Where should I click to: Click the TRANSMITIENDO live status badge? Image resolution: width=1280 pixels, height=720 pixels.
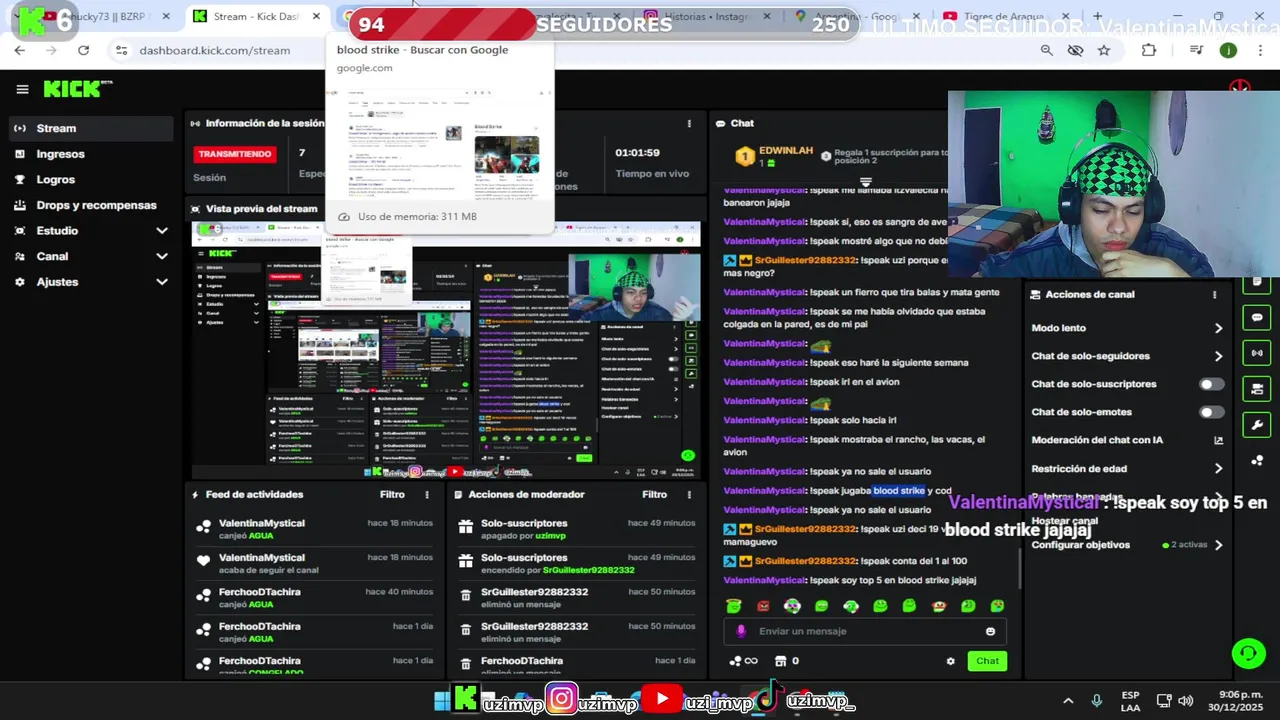235,154
